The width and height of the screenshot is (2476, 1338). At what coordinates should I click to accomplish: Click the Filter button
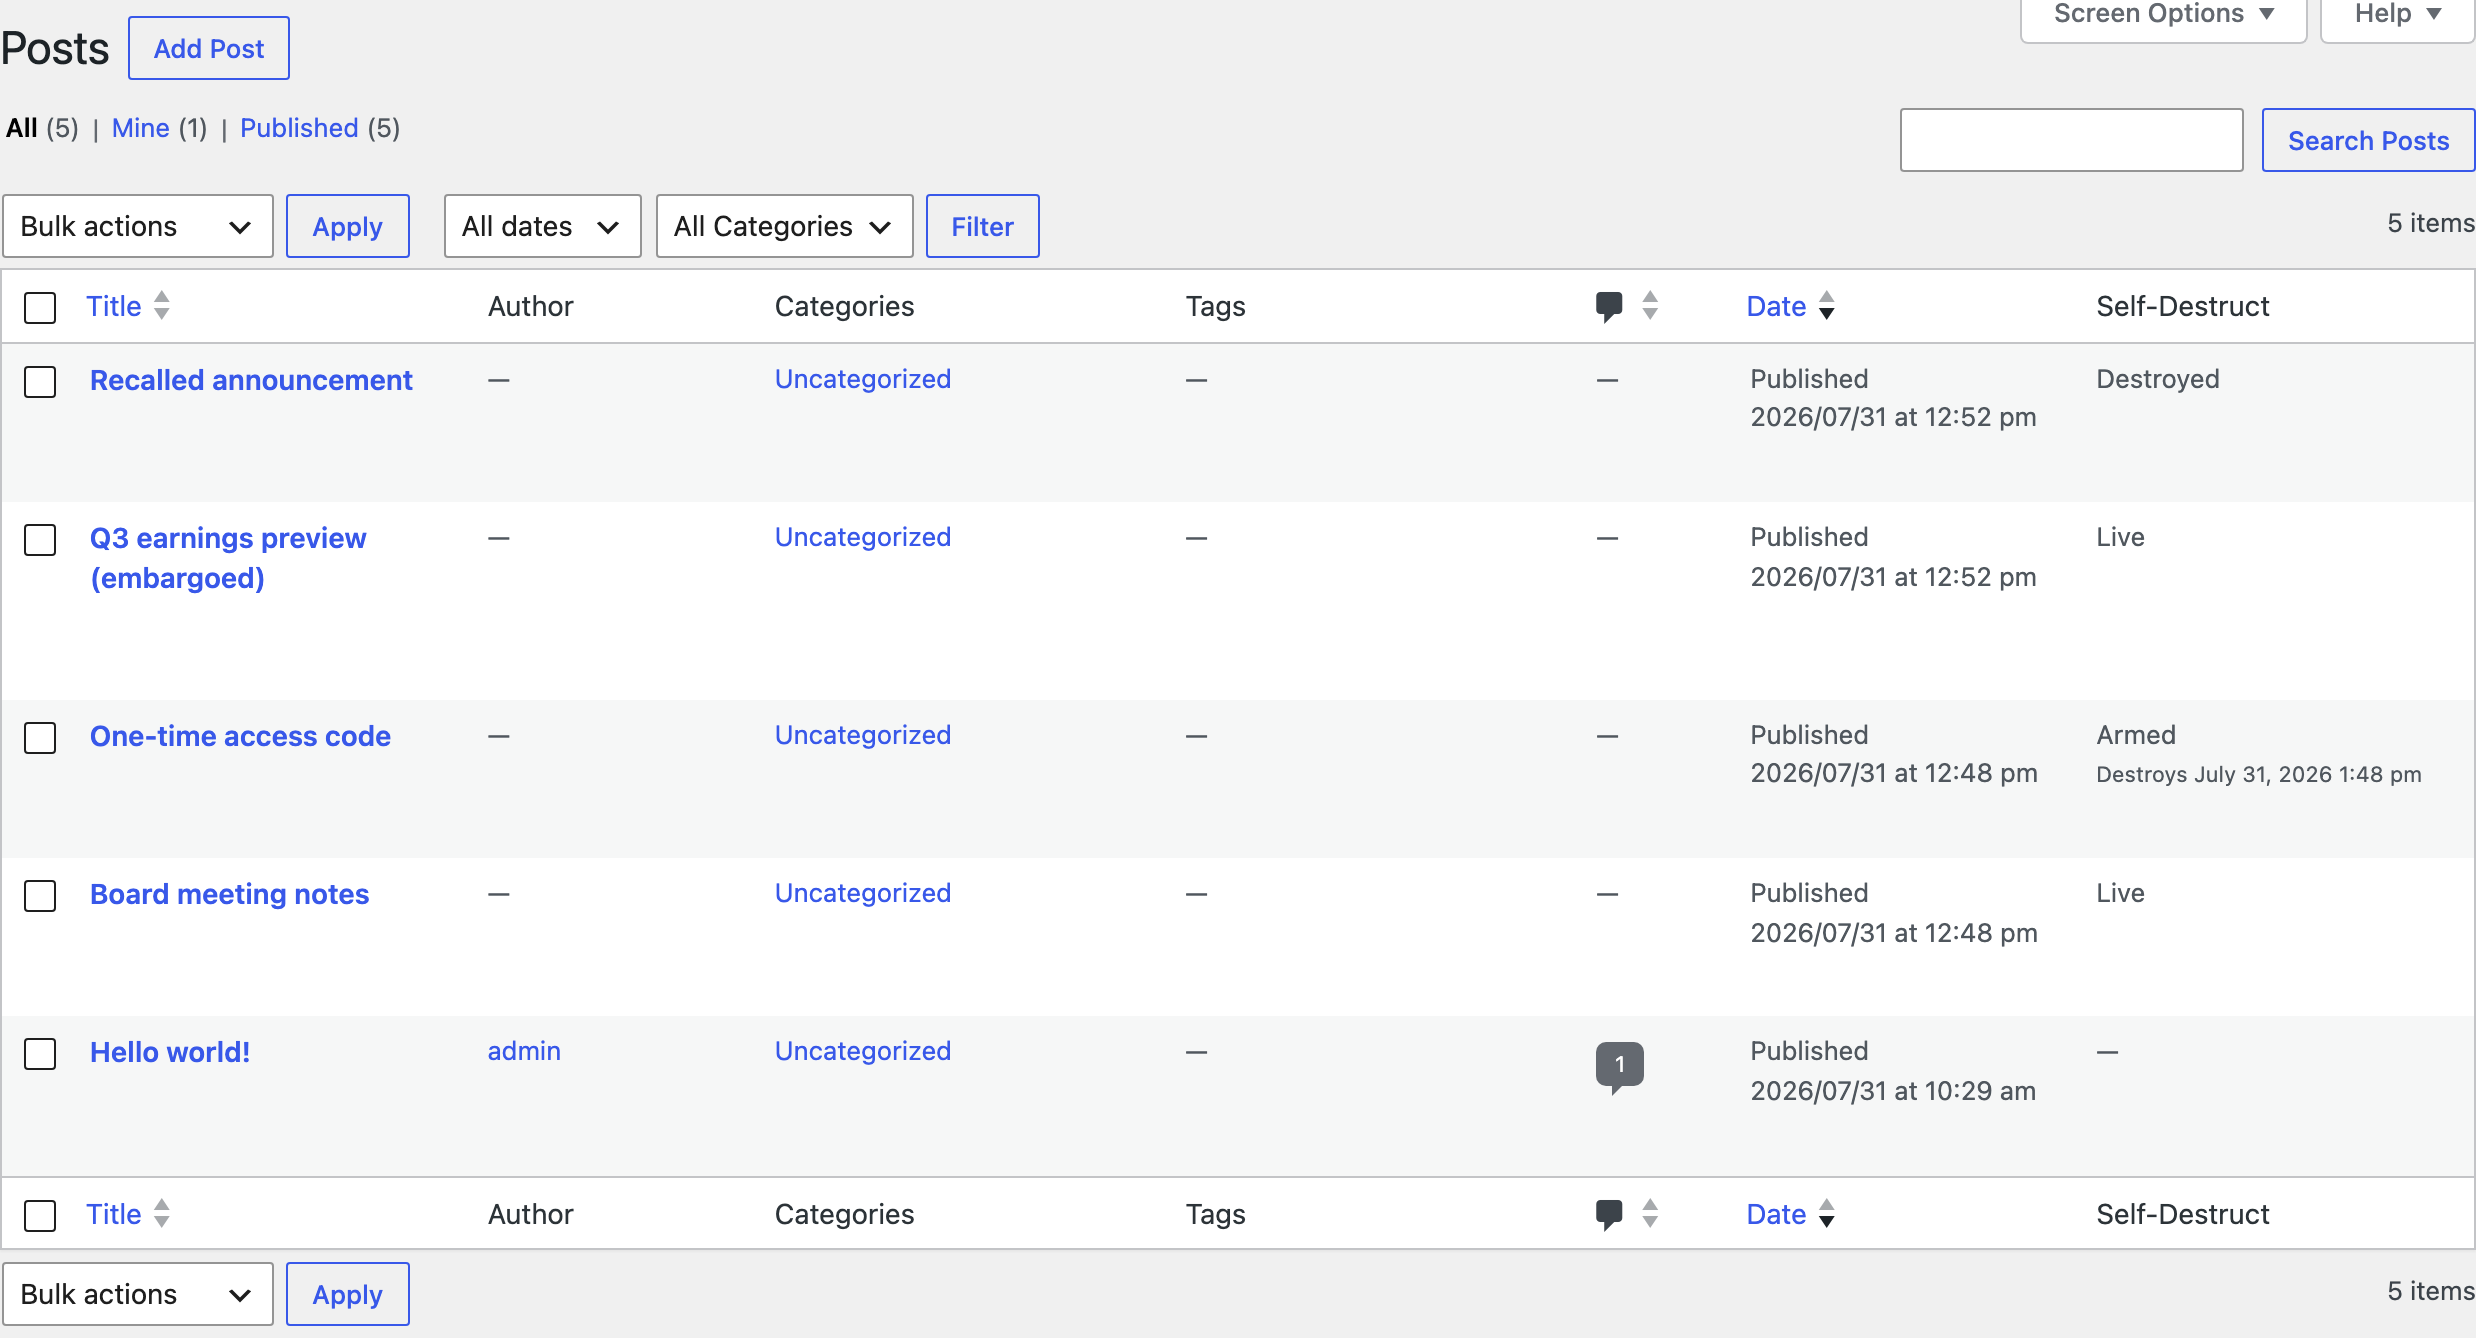tap(982, 226)
